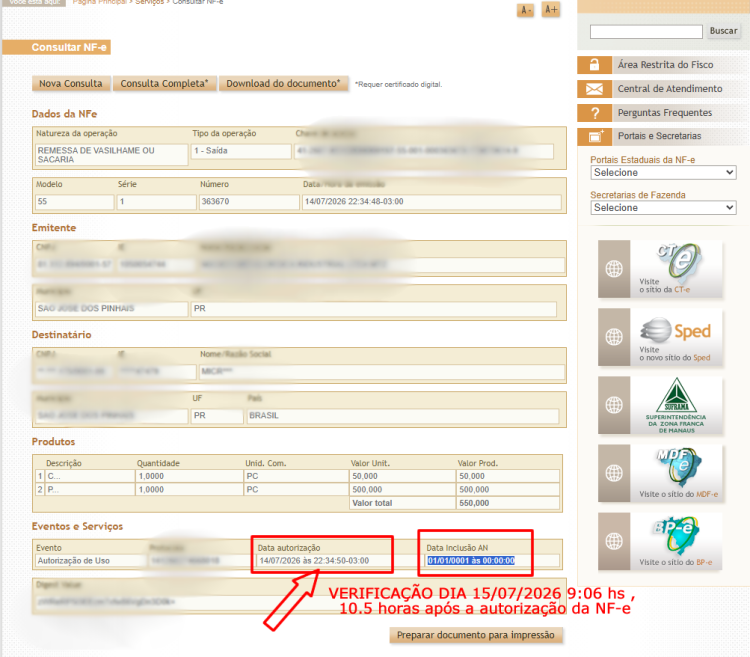
Task: Click highlighted Data Inclusão AN value 01/01/0001
Action: click(471, 561)
